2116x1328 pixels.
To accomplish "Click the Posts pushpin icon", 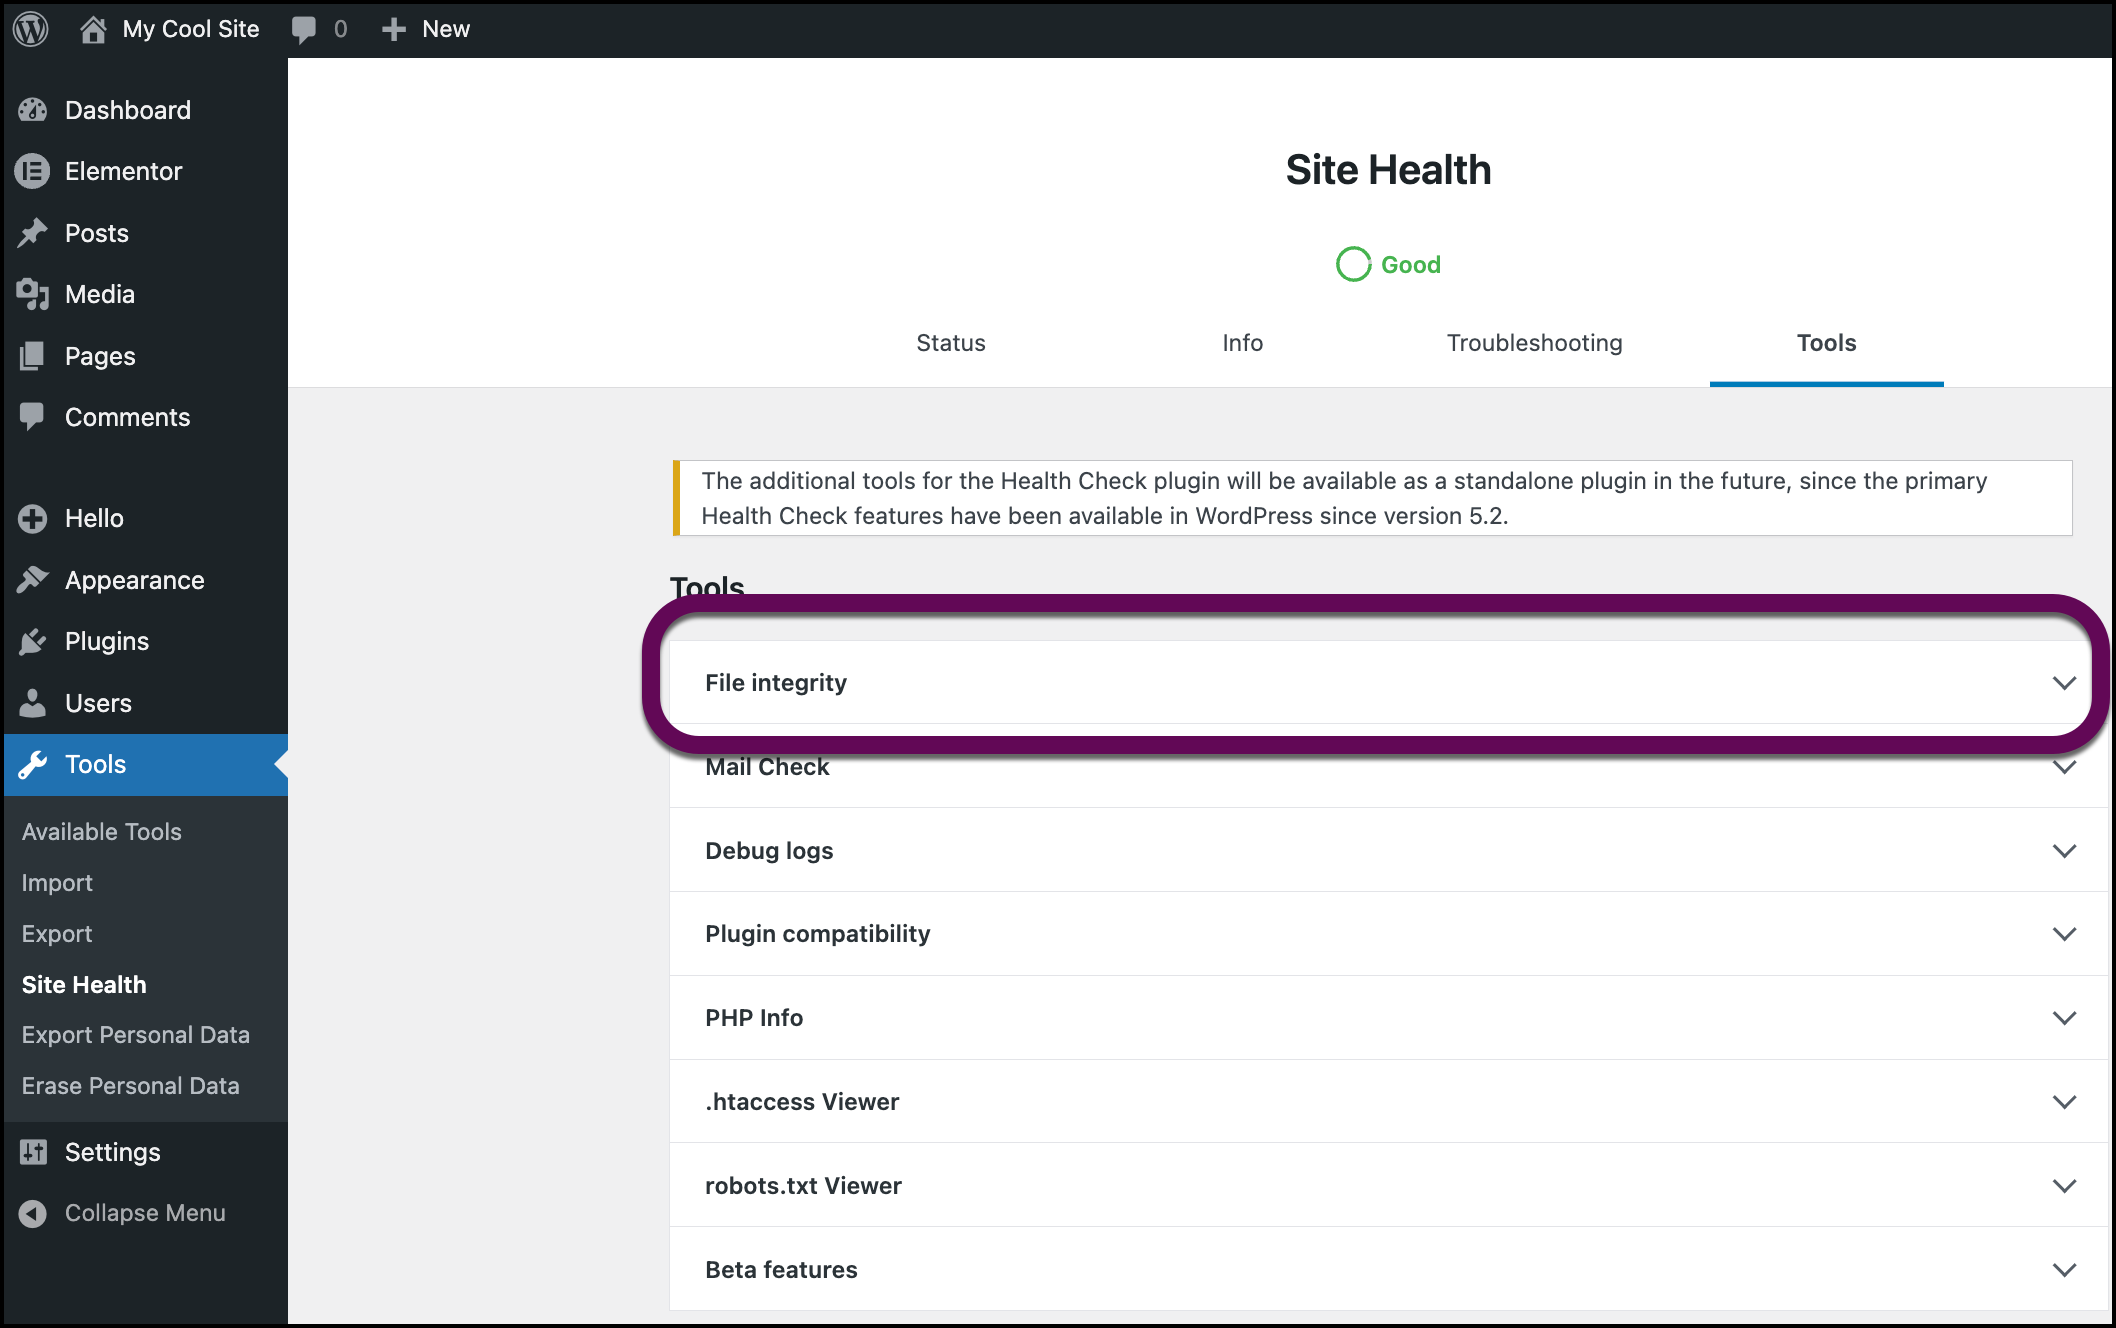I will (33, 233).
